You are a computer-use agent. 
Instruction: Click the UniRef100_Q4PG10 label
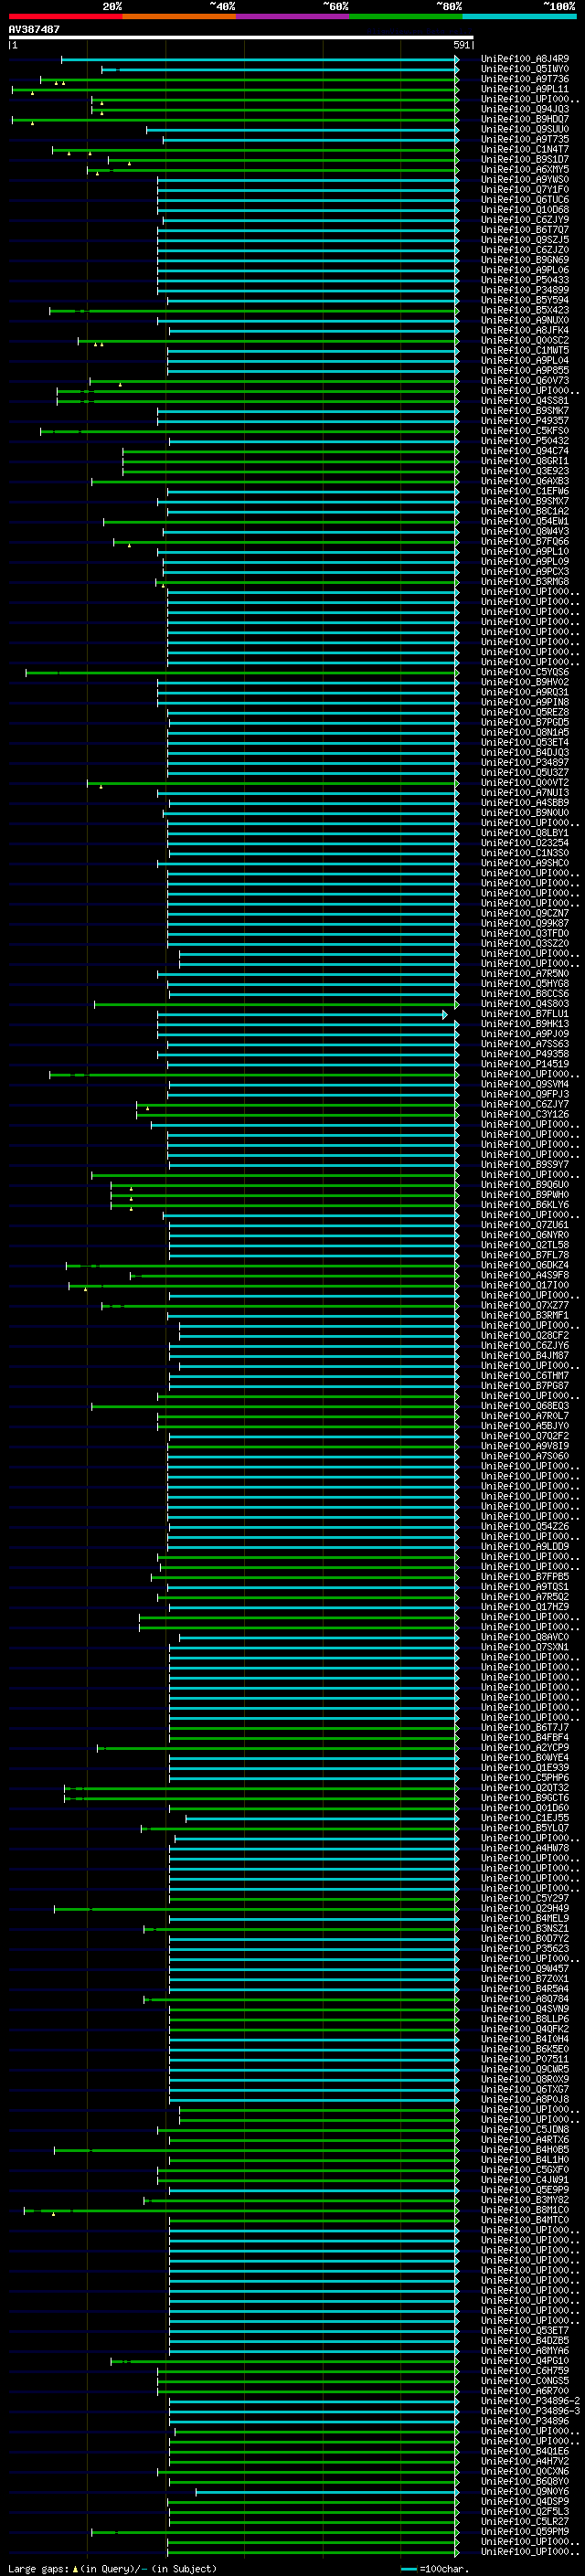[525, 2361]
